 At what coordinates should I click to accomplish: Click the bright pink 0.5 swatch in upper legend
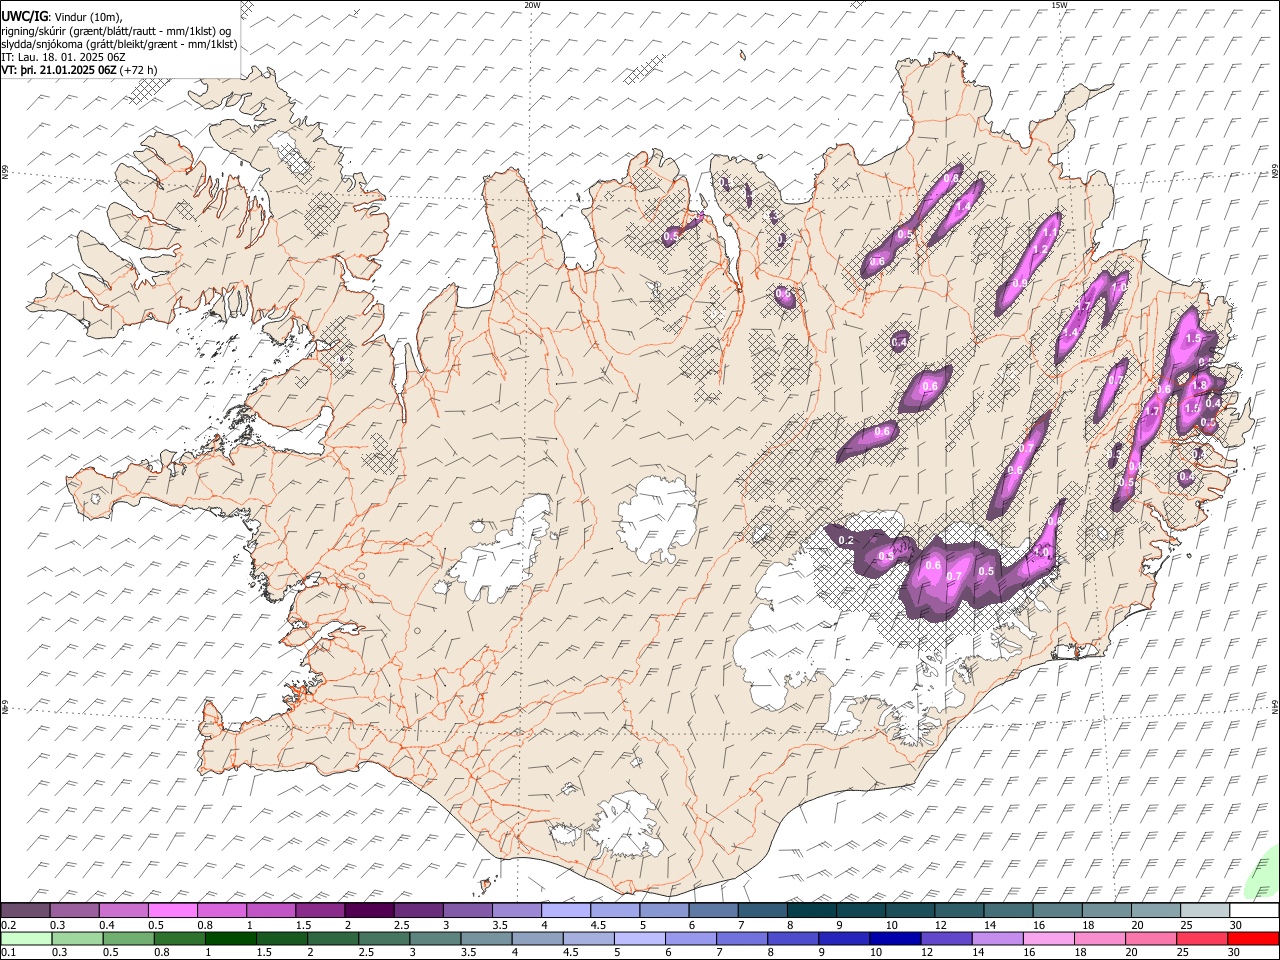point(172,911)
